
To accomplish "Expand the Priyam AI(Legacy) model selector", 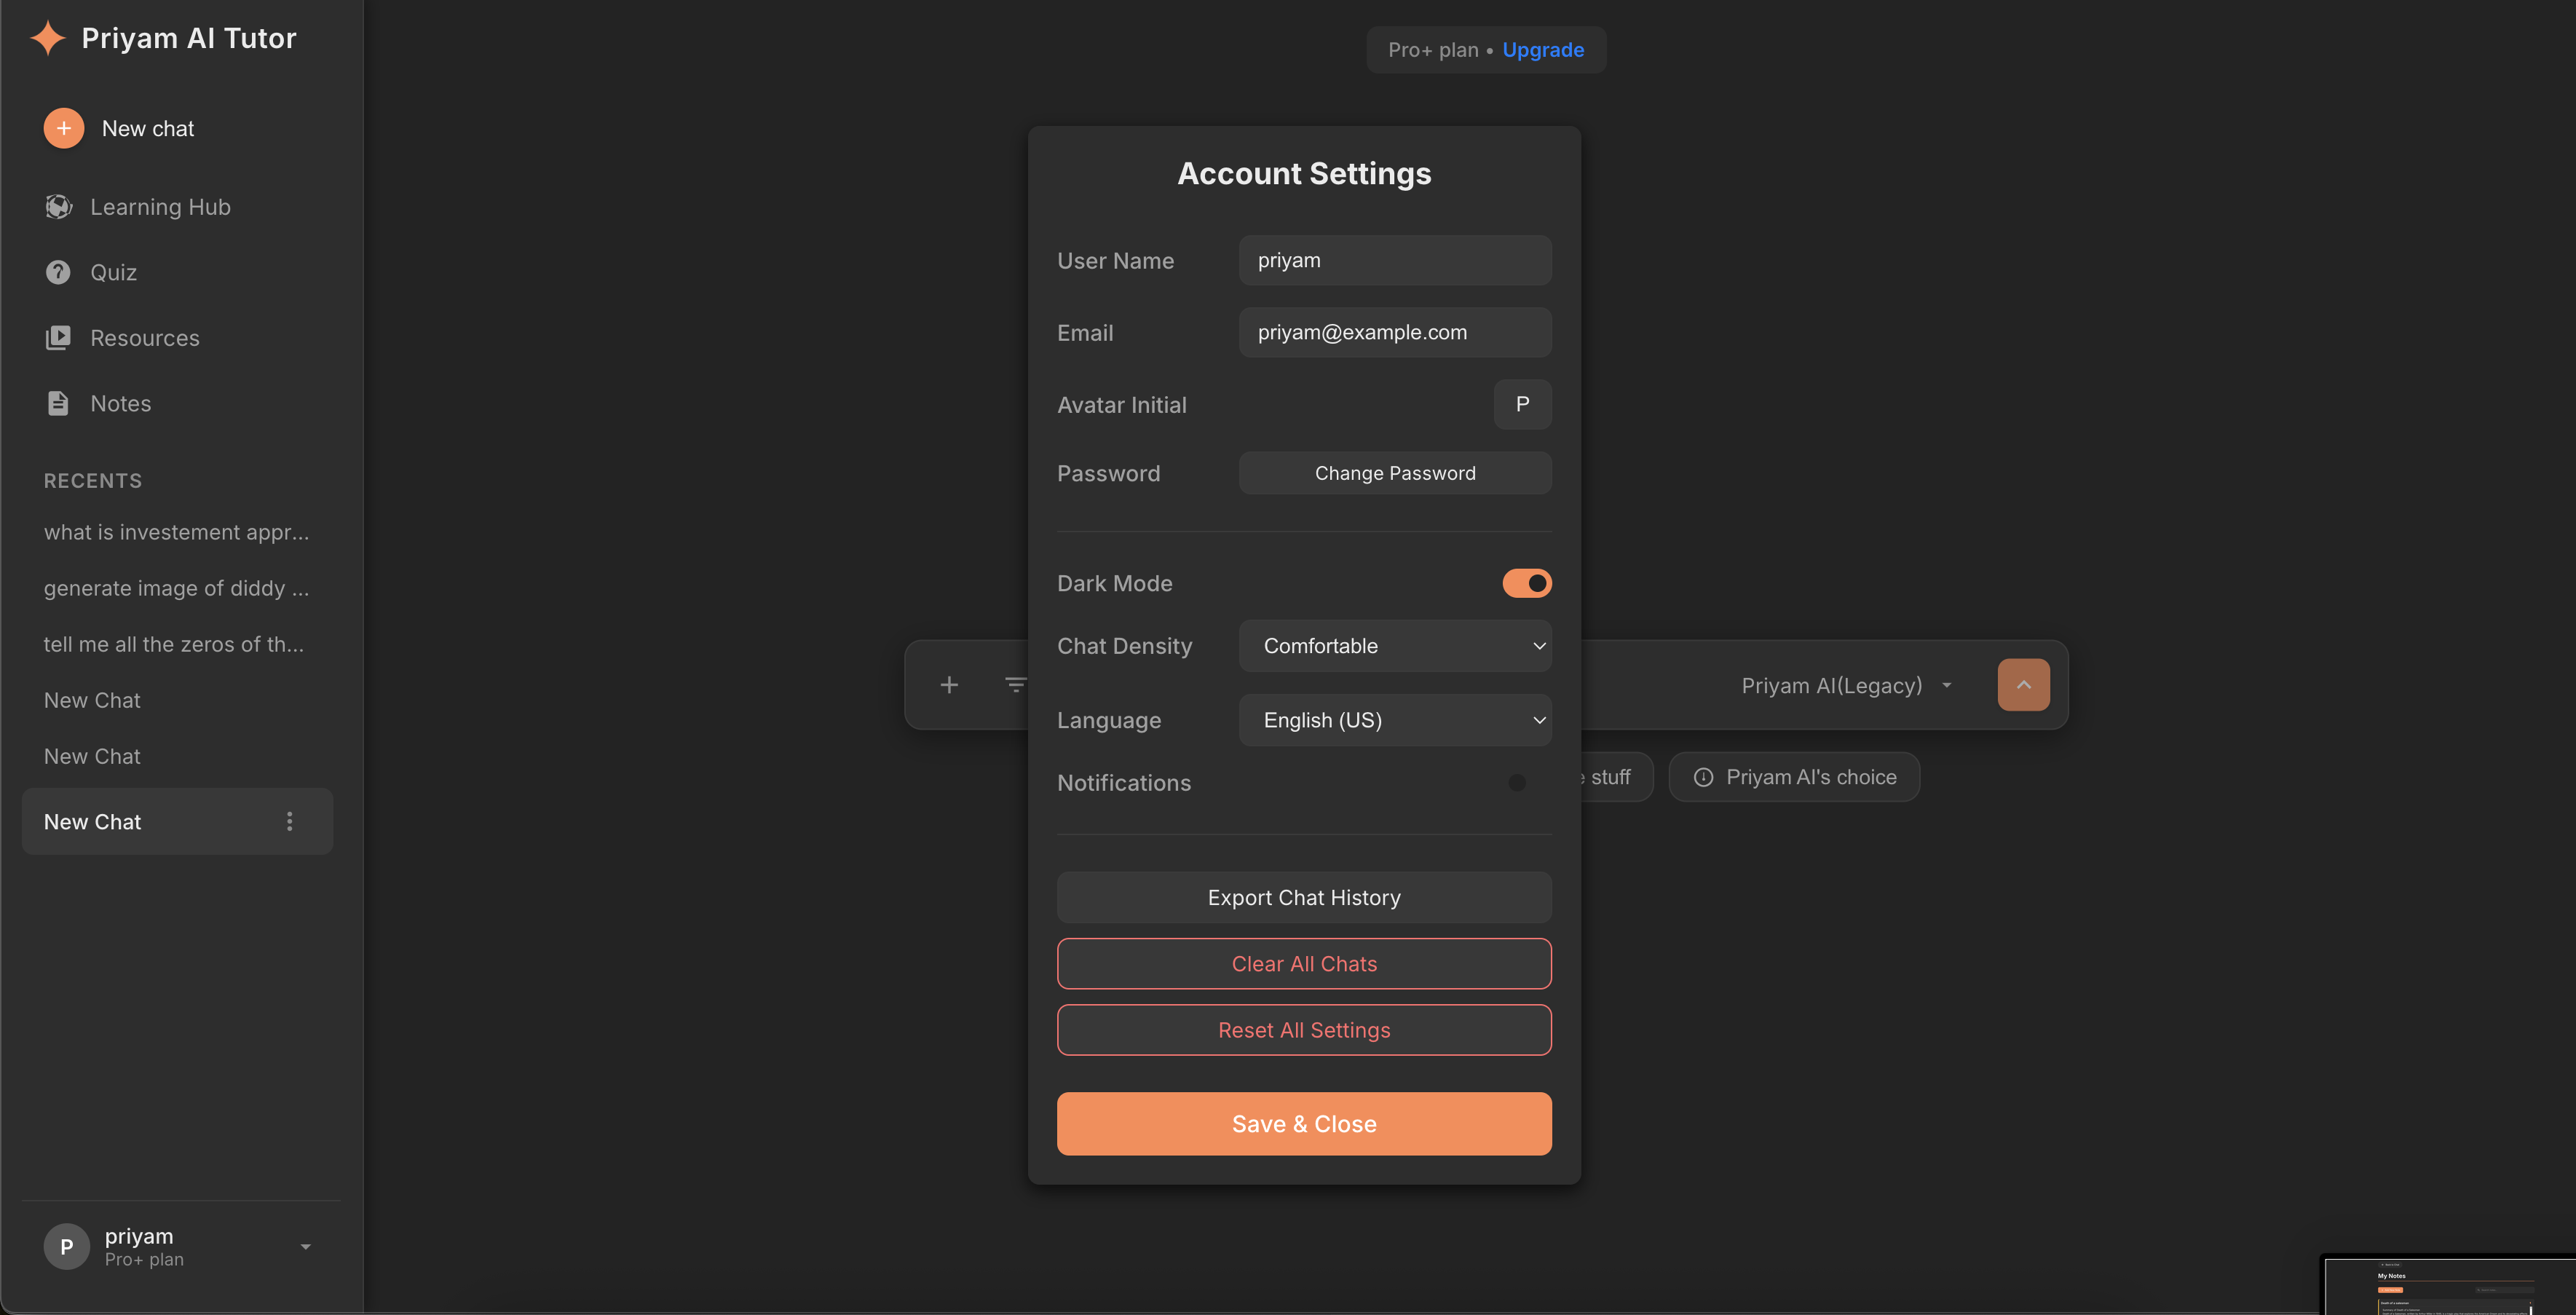I will (x=1846, y=685).
